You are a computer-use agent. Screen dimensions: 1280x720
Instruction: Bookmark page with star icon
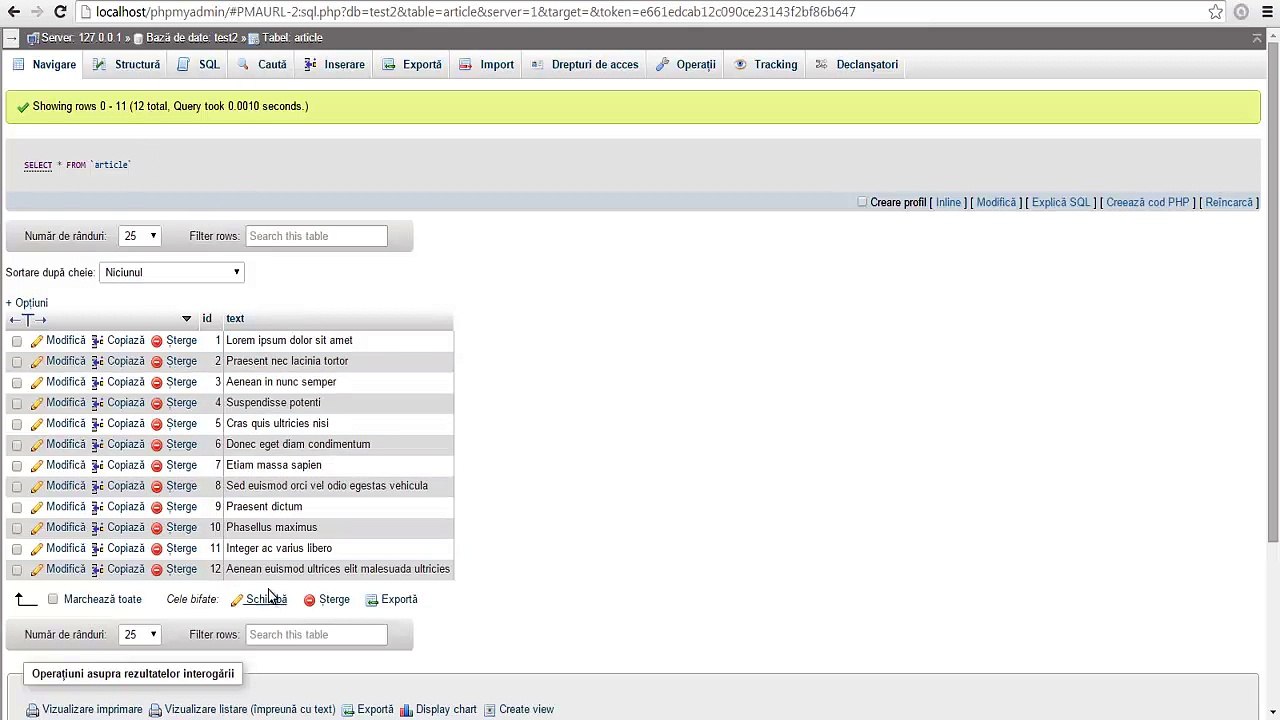[x=1215, y=12]
